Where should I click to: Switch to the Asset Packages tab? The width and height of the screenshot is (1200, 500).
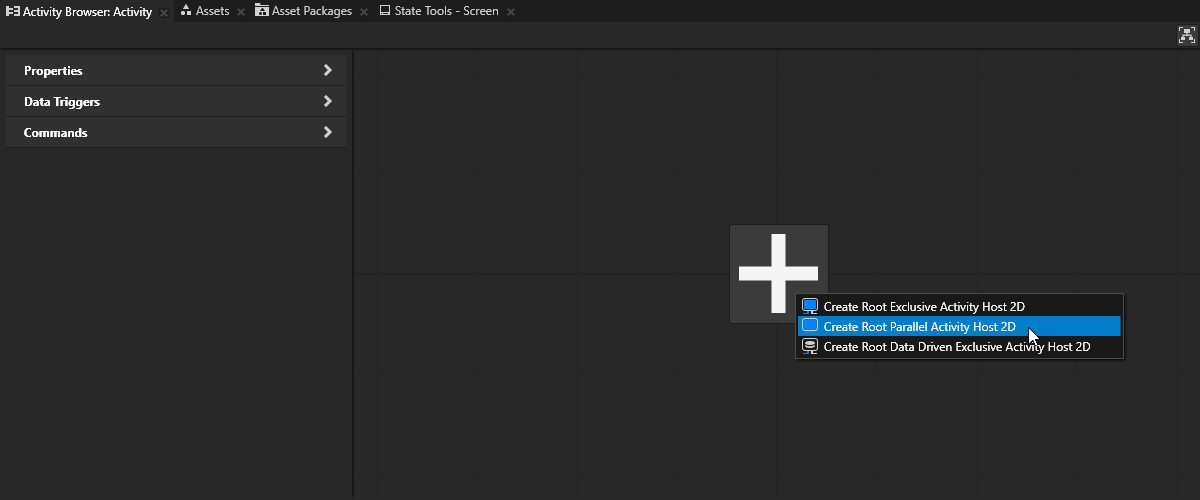click(x=311, y=11)
